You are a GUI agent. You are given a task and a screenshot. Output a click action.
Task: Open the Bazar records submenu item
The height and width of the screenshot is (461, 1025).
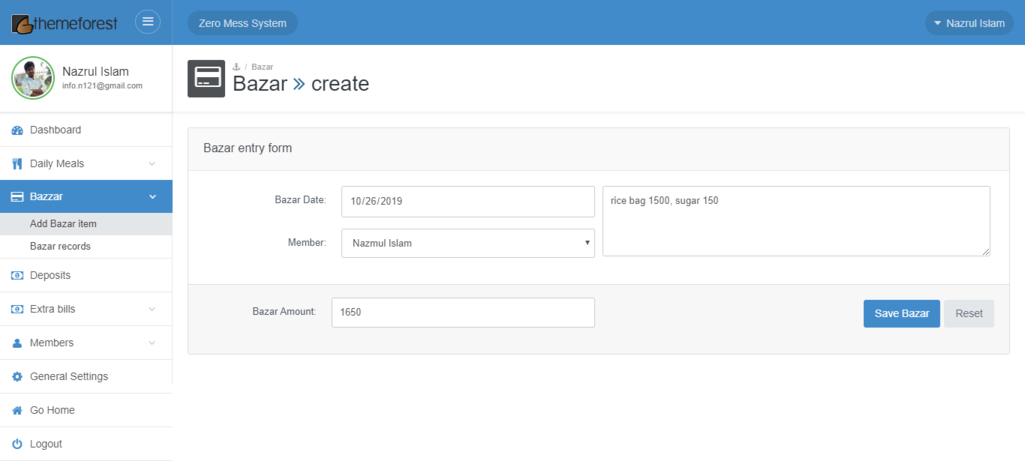[x=61, y=246]
